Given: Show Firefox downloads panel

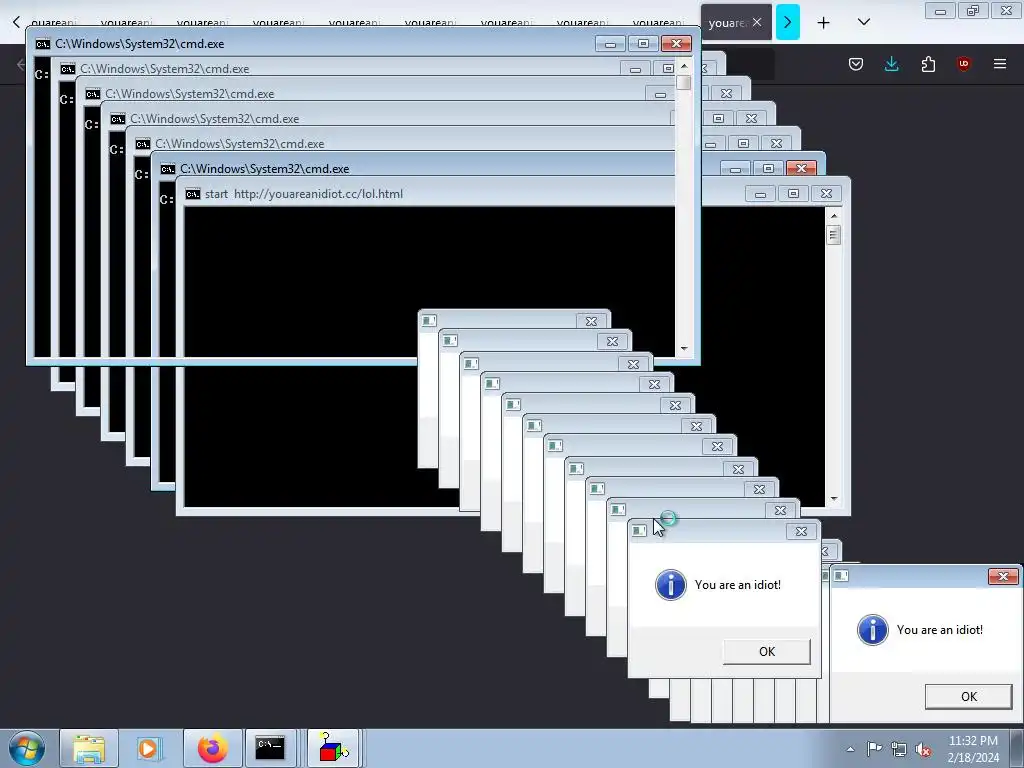Looking at the screenshot, I should coord(891,64).
